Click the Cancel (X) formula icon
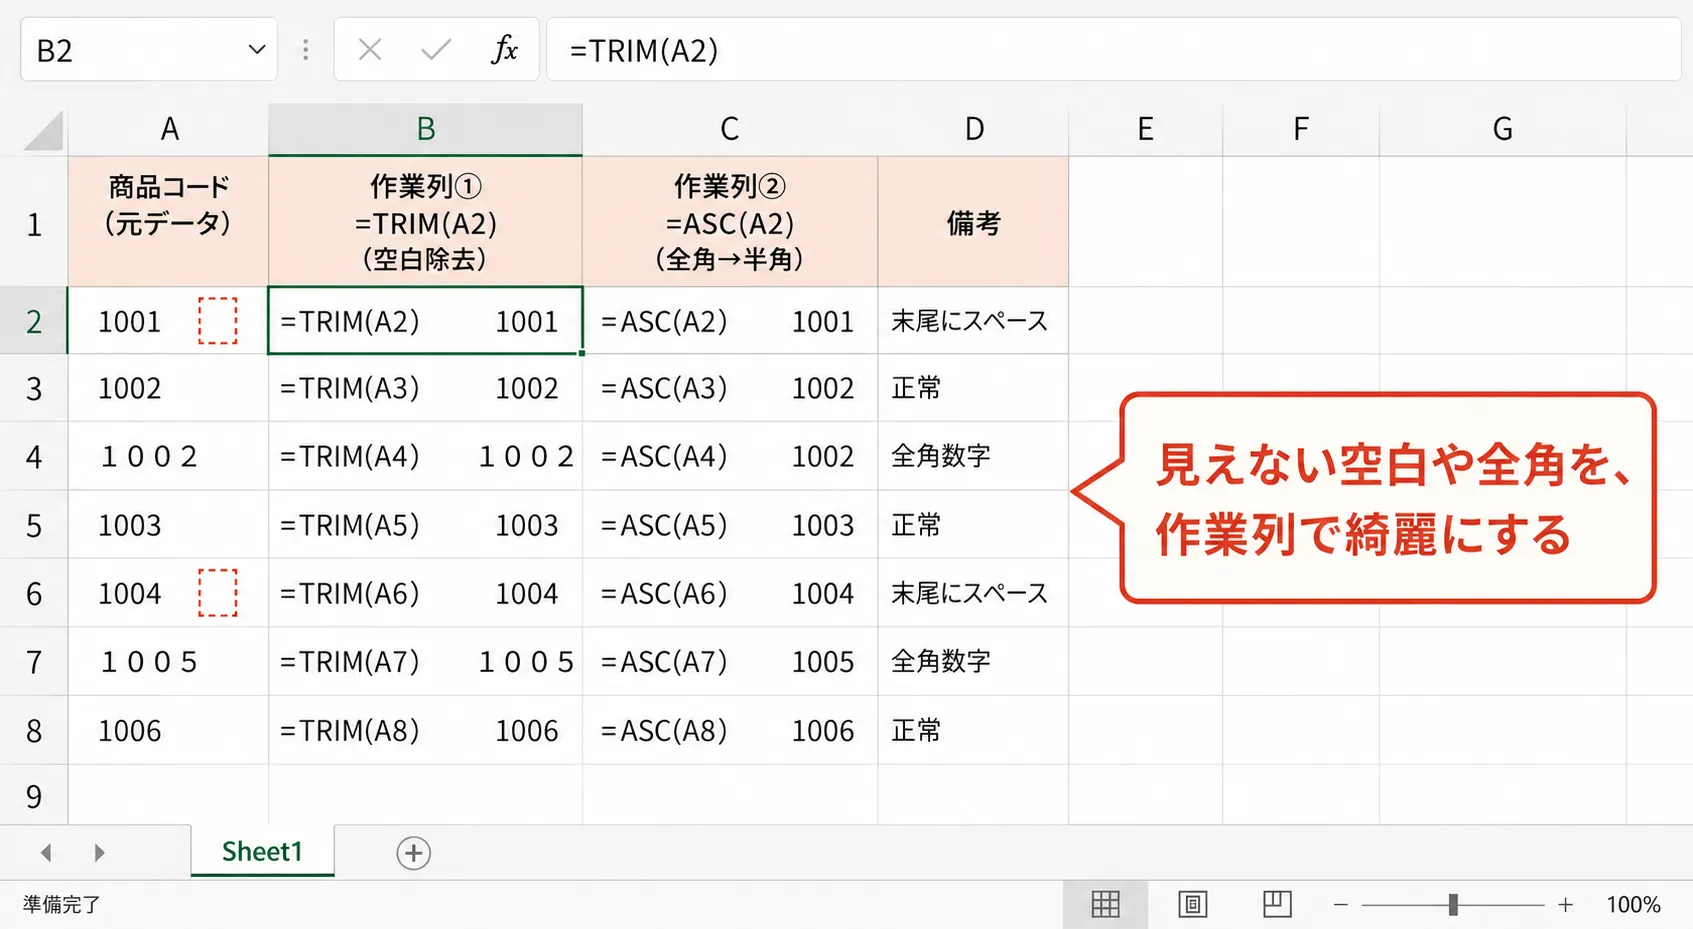Viewport: 1693px width, 929px height. point(370,49)
